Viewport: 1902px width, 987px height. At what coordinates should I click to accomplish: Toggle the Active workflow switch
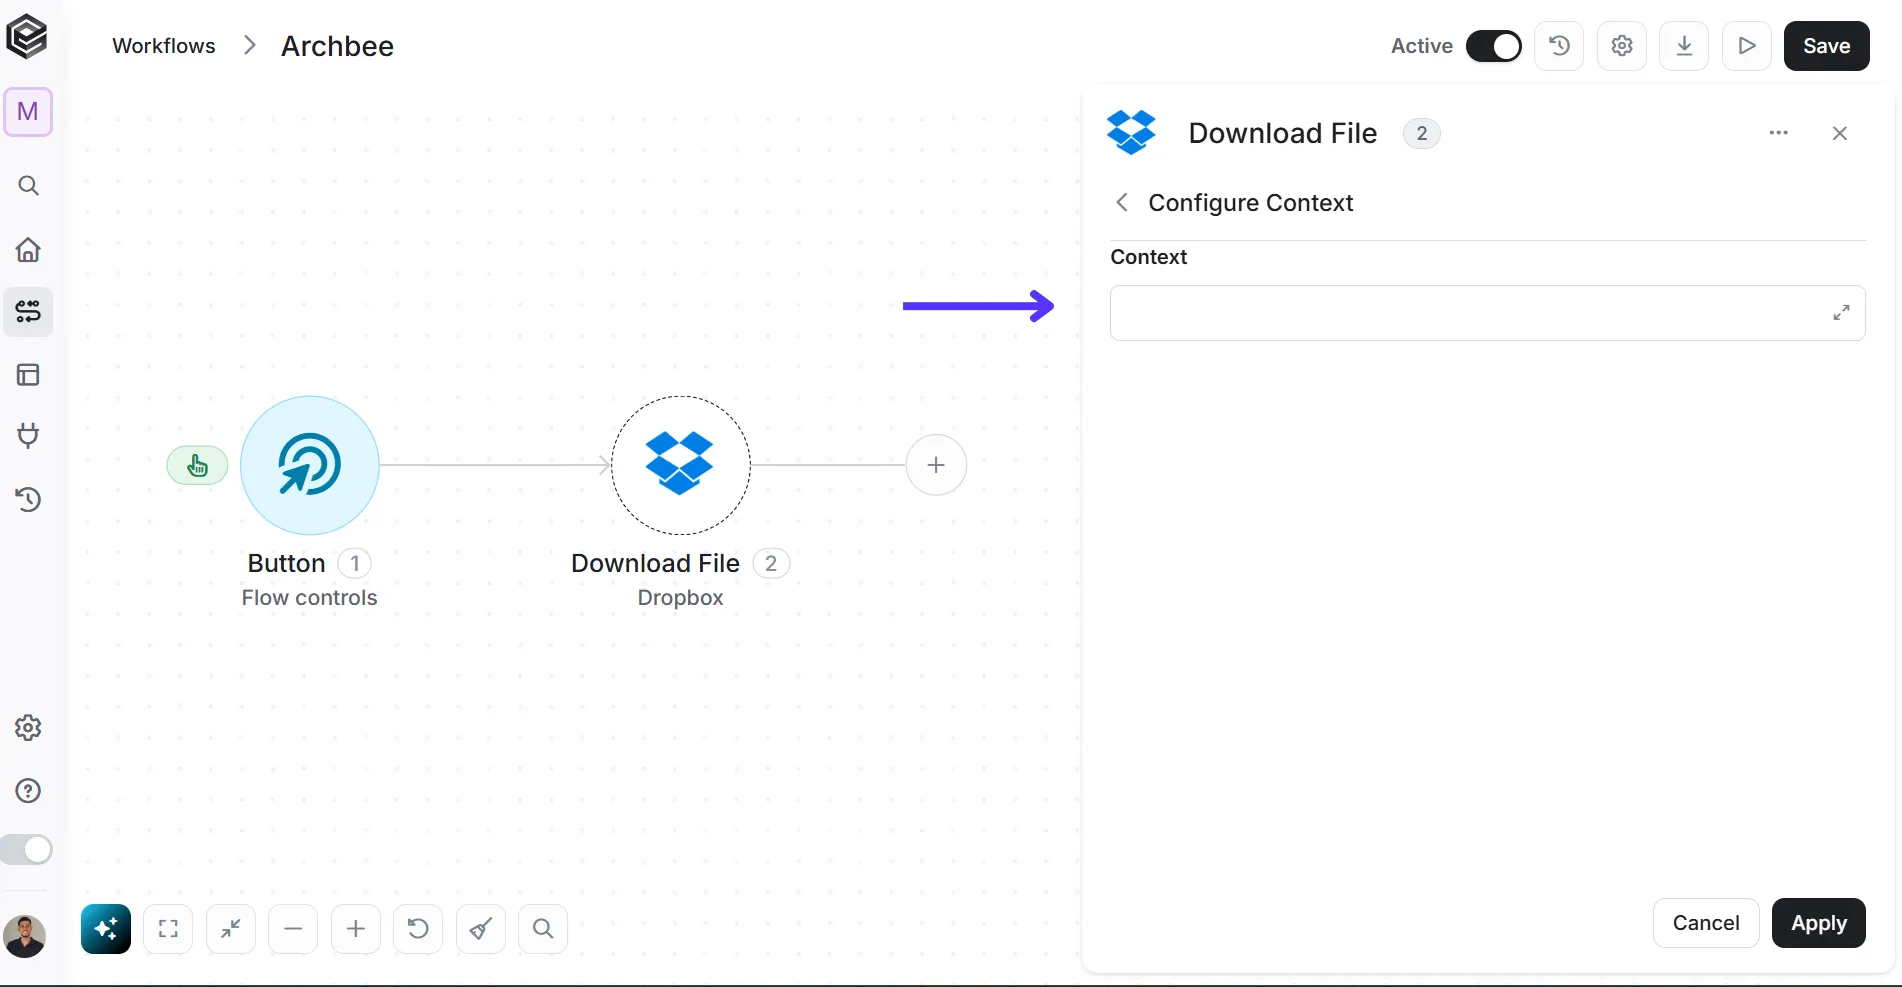(x=1494, y=46)
